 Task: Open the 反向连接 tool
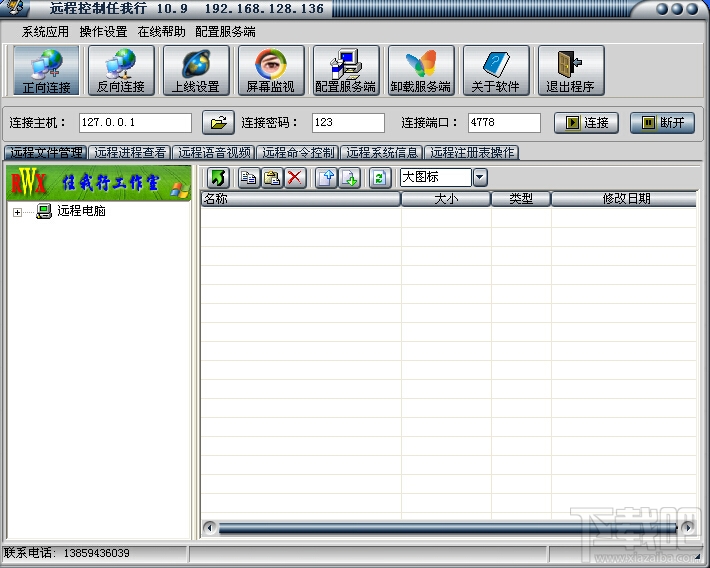[121, 70]
